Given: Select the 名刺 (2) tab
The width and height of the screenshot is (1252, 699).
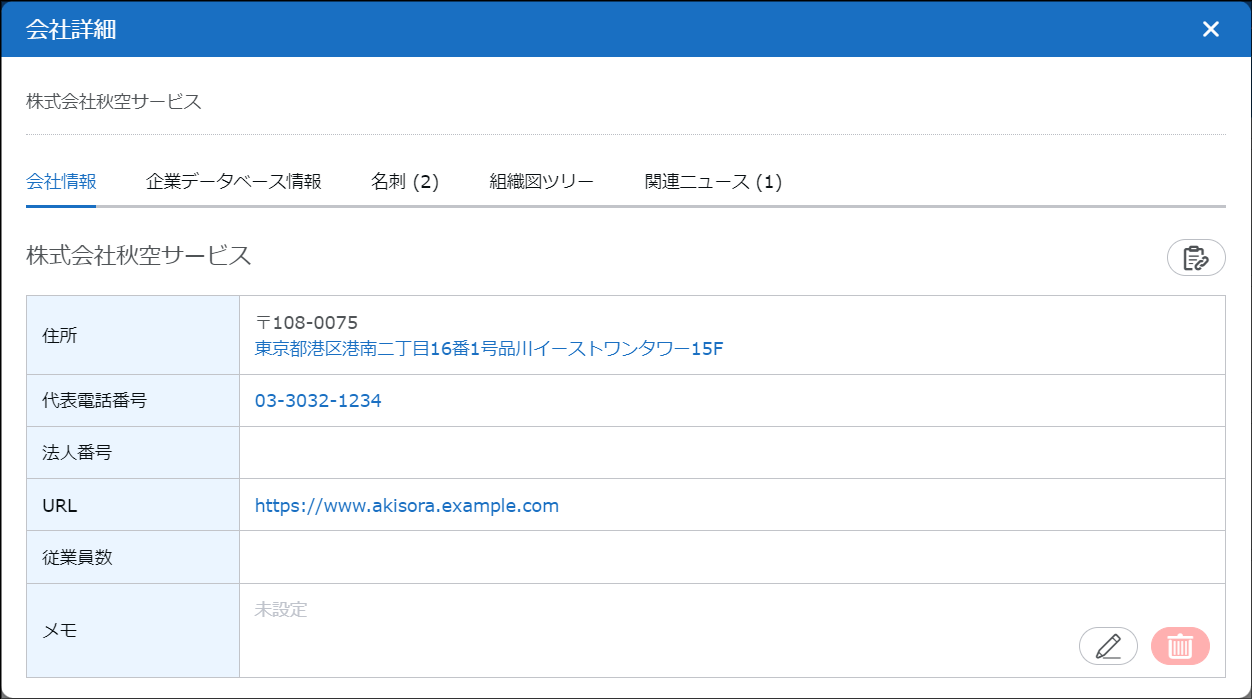Looking at the screenshot, I should [x=405, y=182].
